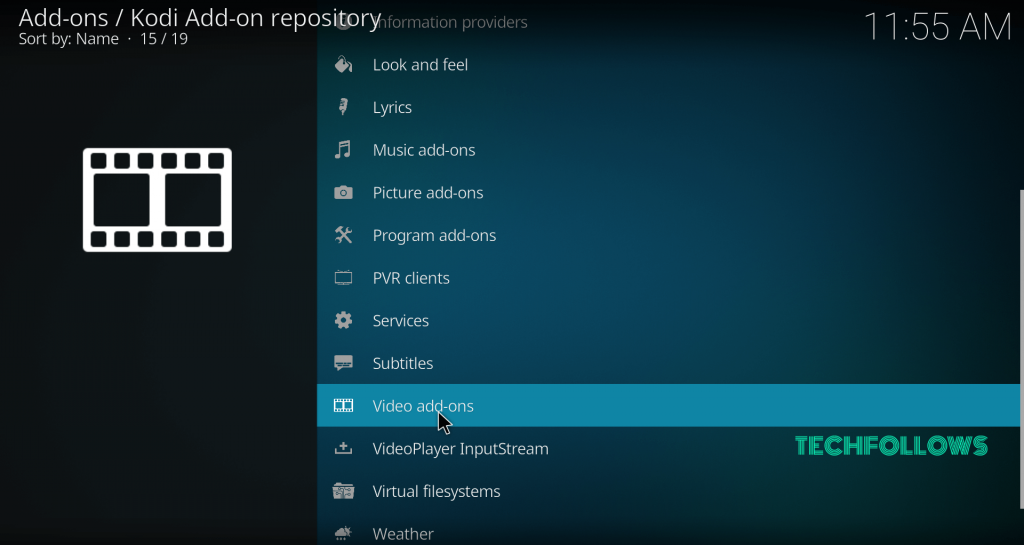Click the 11:55 AM clock
This screenshot has height=545, width=1024.
click(x=938, y=27)
